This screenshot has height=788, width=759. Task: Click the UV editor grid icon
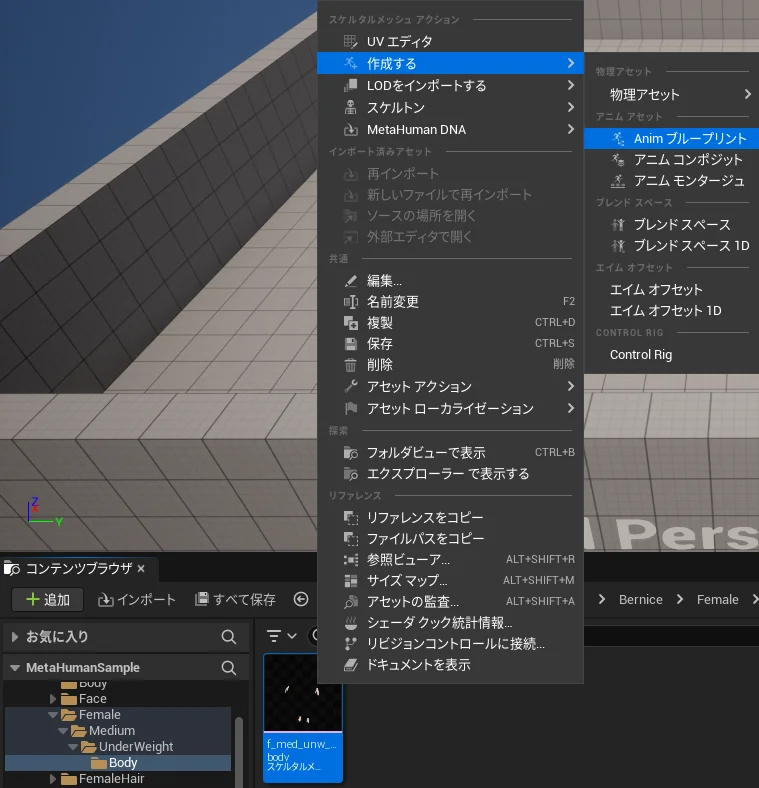coord(350,42)
